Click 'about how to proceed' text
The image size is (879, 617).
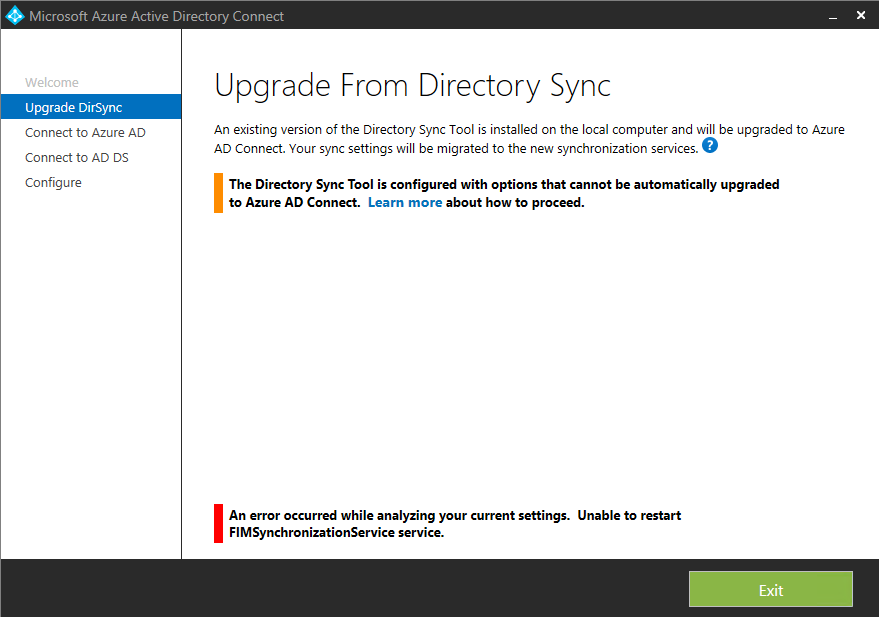[x=515, y=202]
